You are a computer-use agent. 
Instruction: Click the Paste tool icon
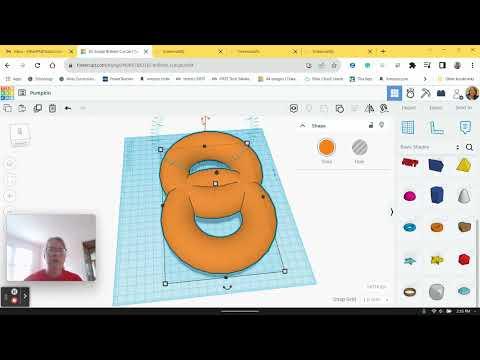pyautogui.click(x=22, y=108)
